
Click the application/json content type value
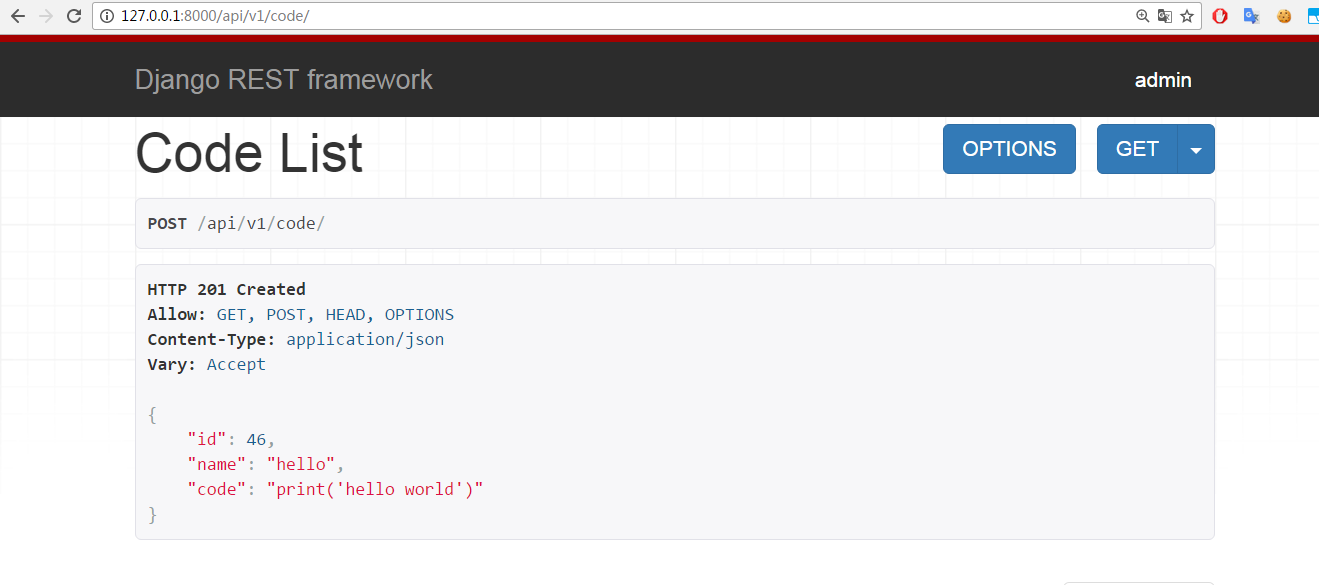tap(365, 340)
